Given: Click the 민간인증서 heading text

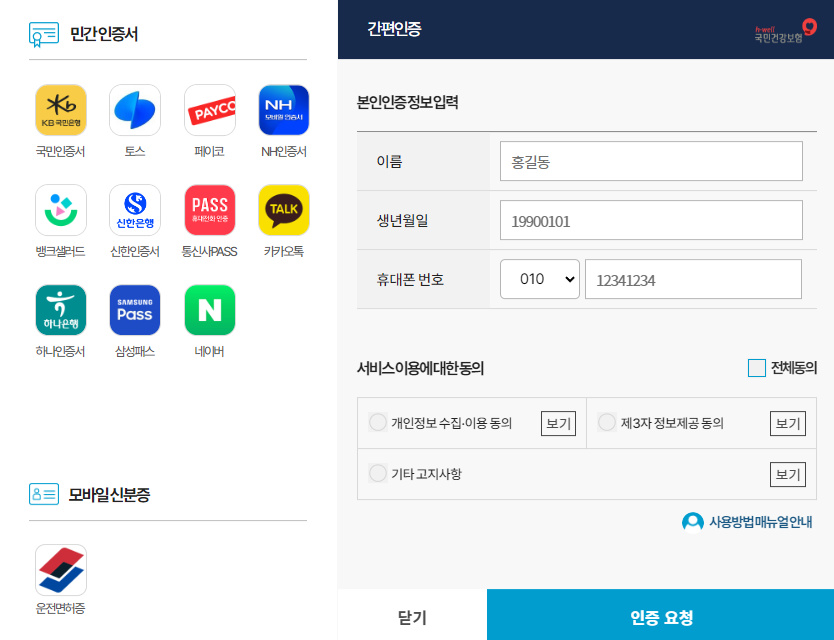Looking at the screenshot, I should click(x=104, y=35).
